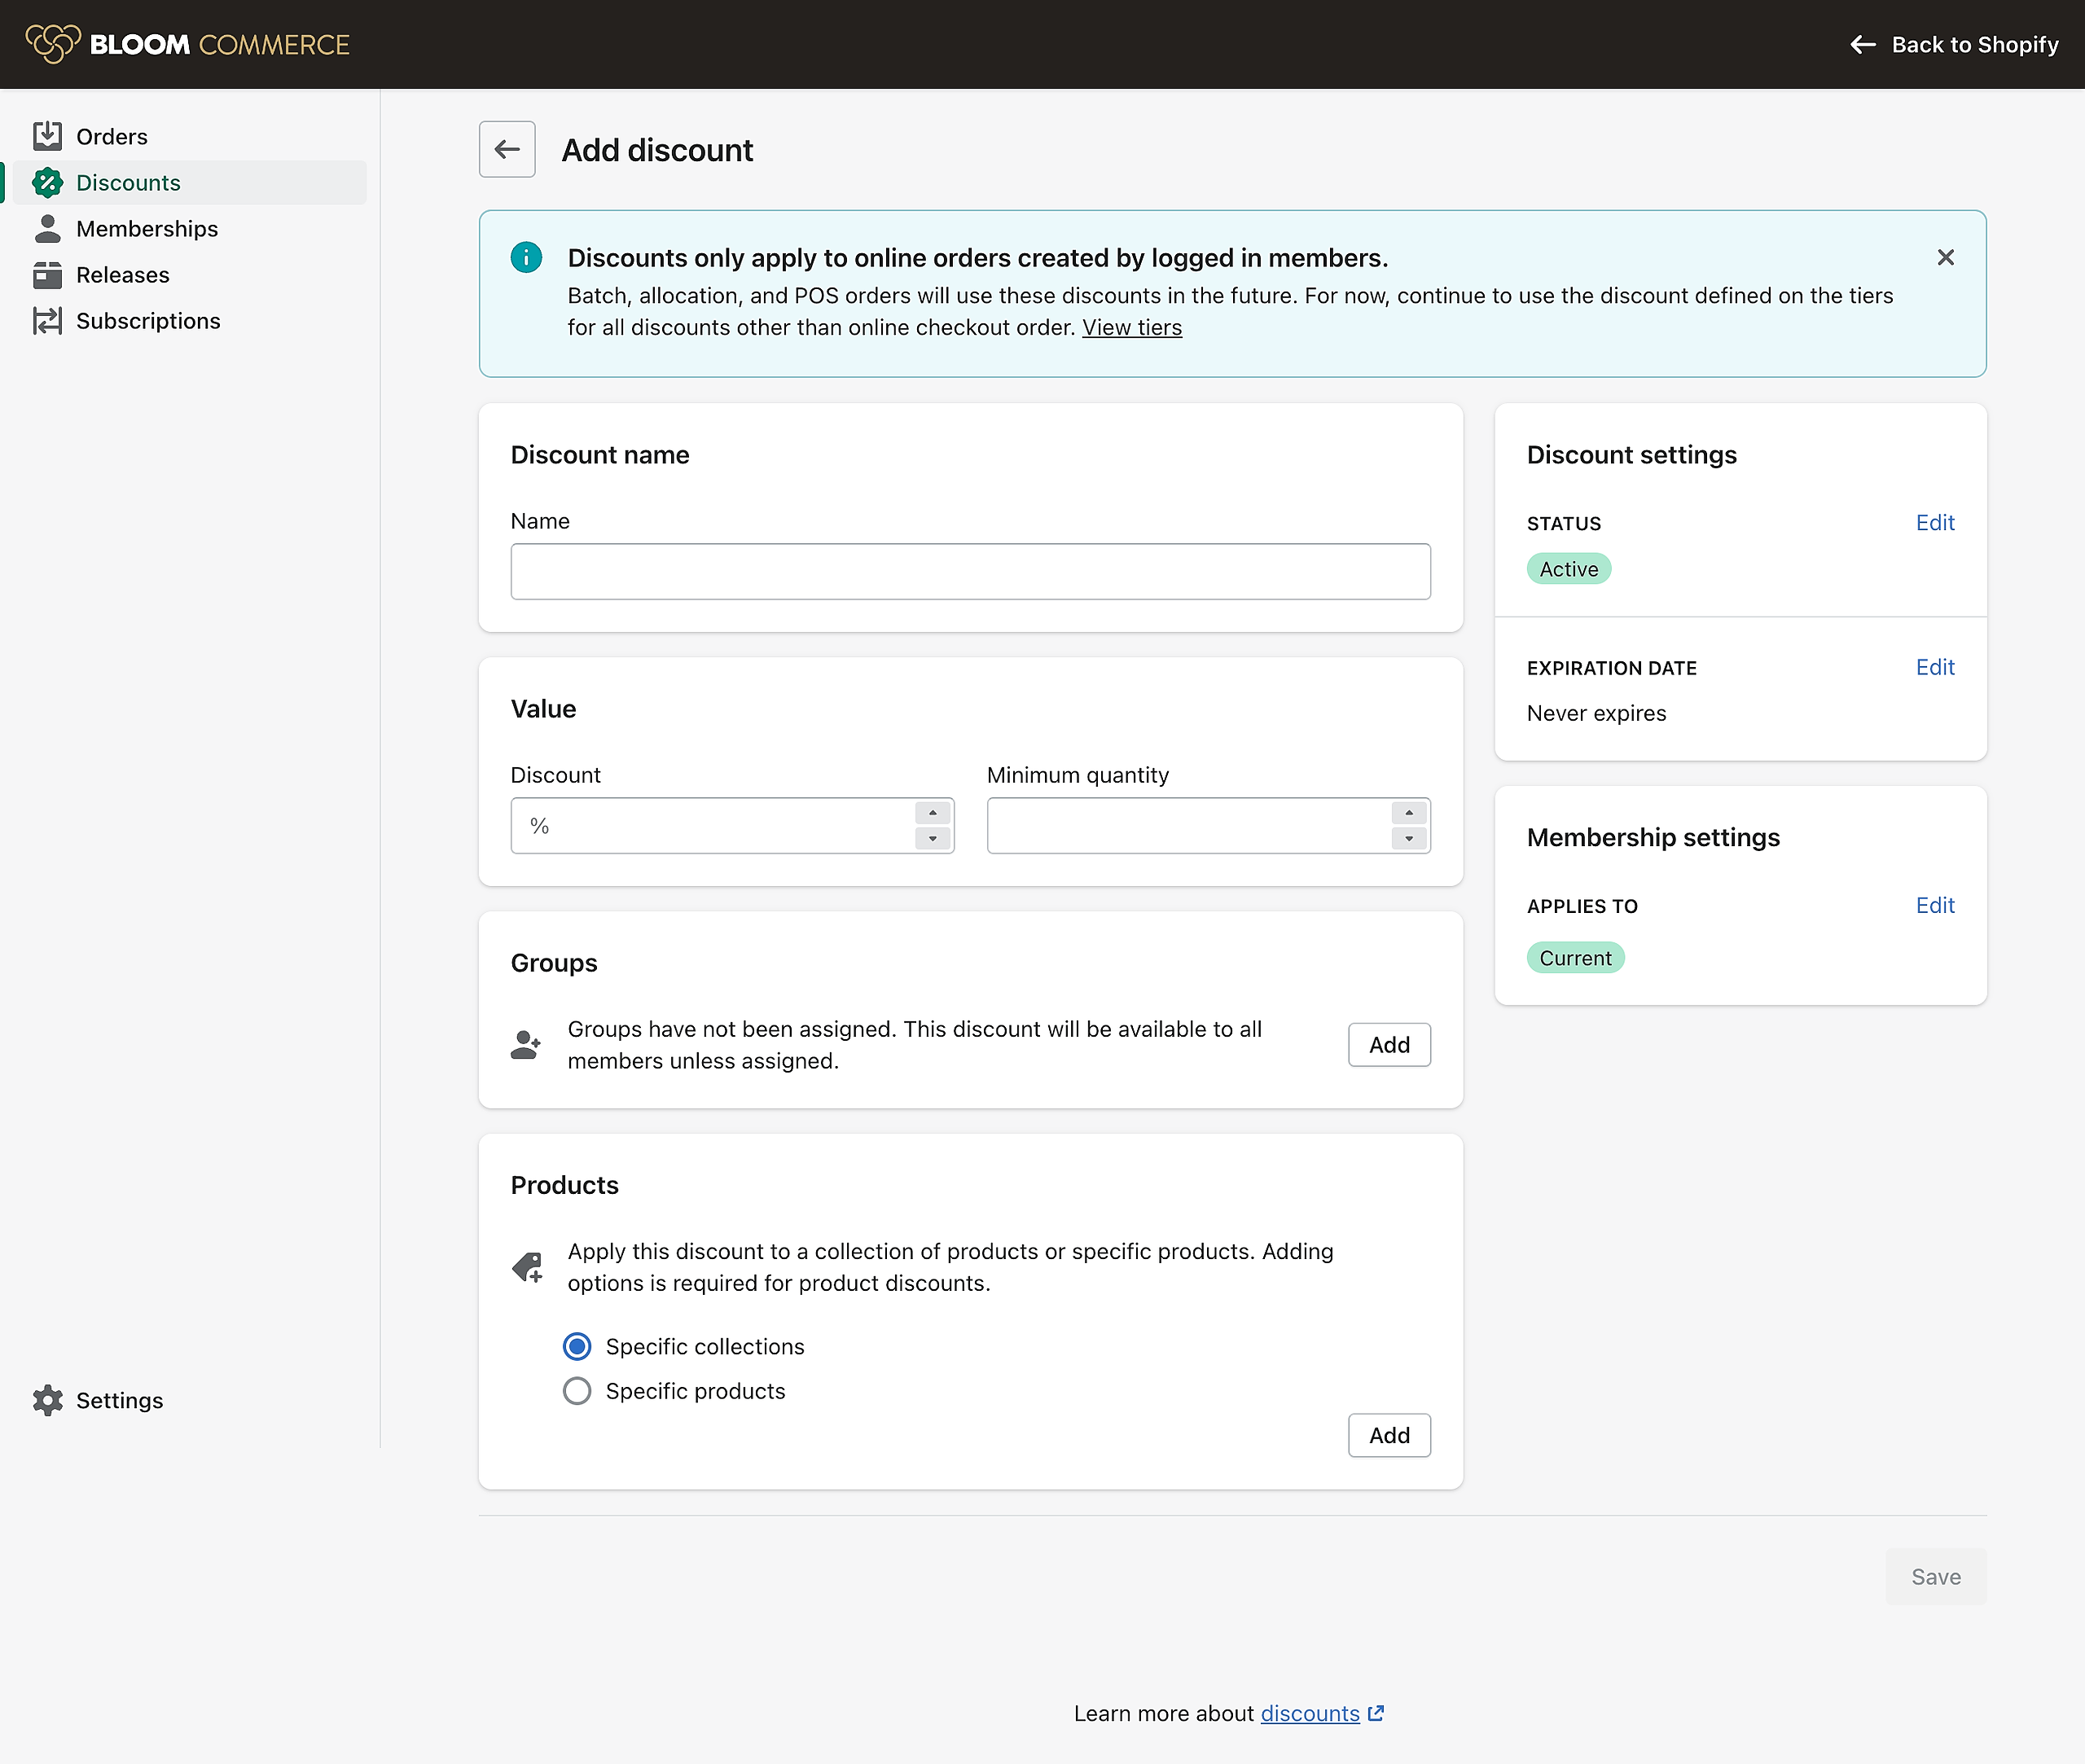
Task: Decrease the Minimum quantity with down arrow
Action: [x=1408, y=838]
